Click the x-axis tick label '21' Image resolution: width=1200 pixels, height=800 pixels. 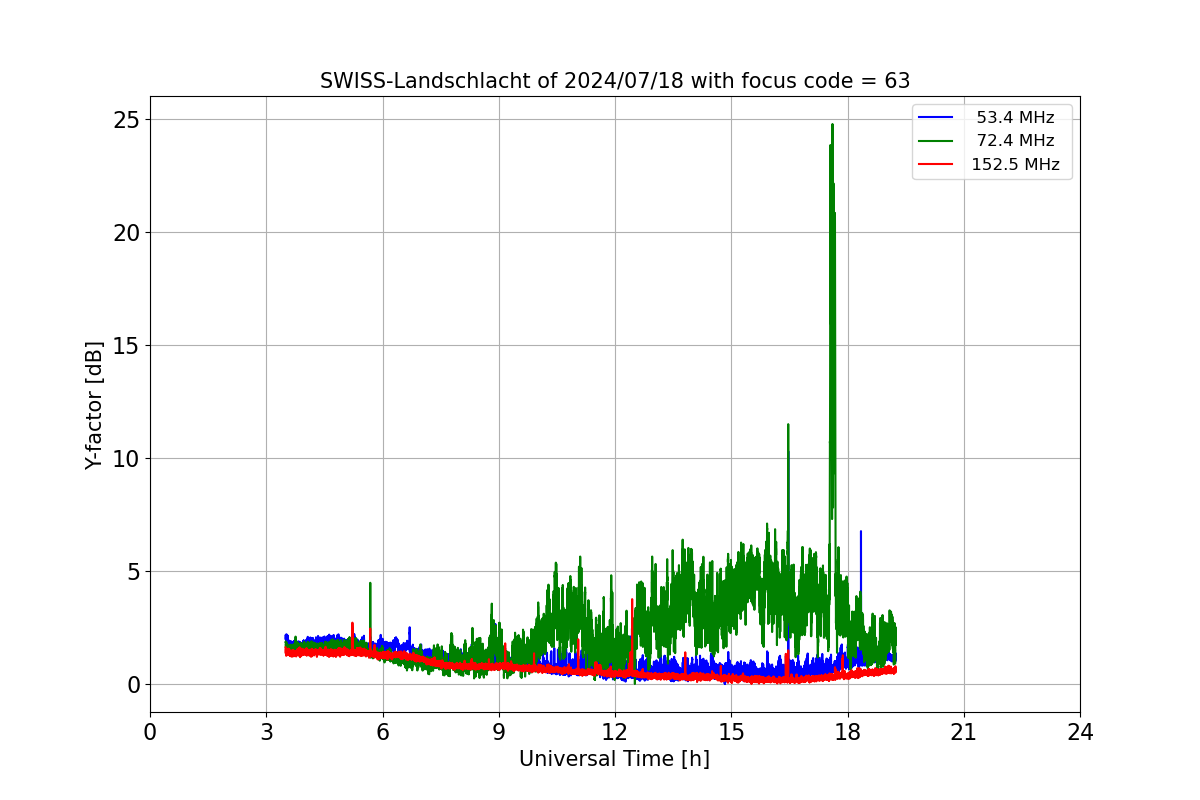click(964, 732)
